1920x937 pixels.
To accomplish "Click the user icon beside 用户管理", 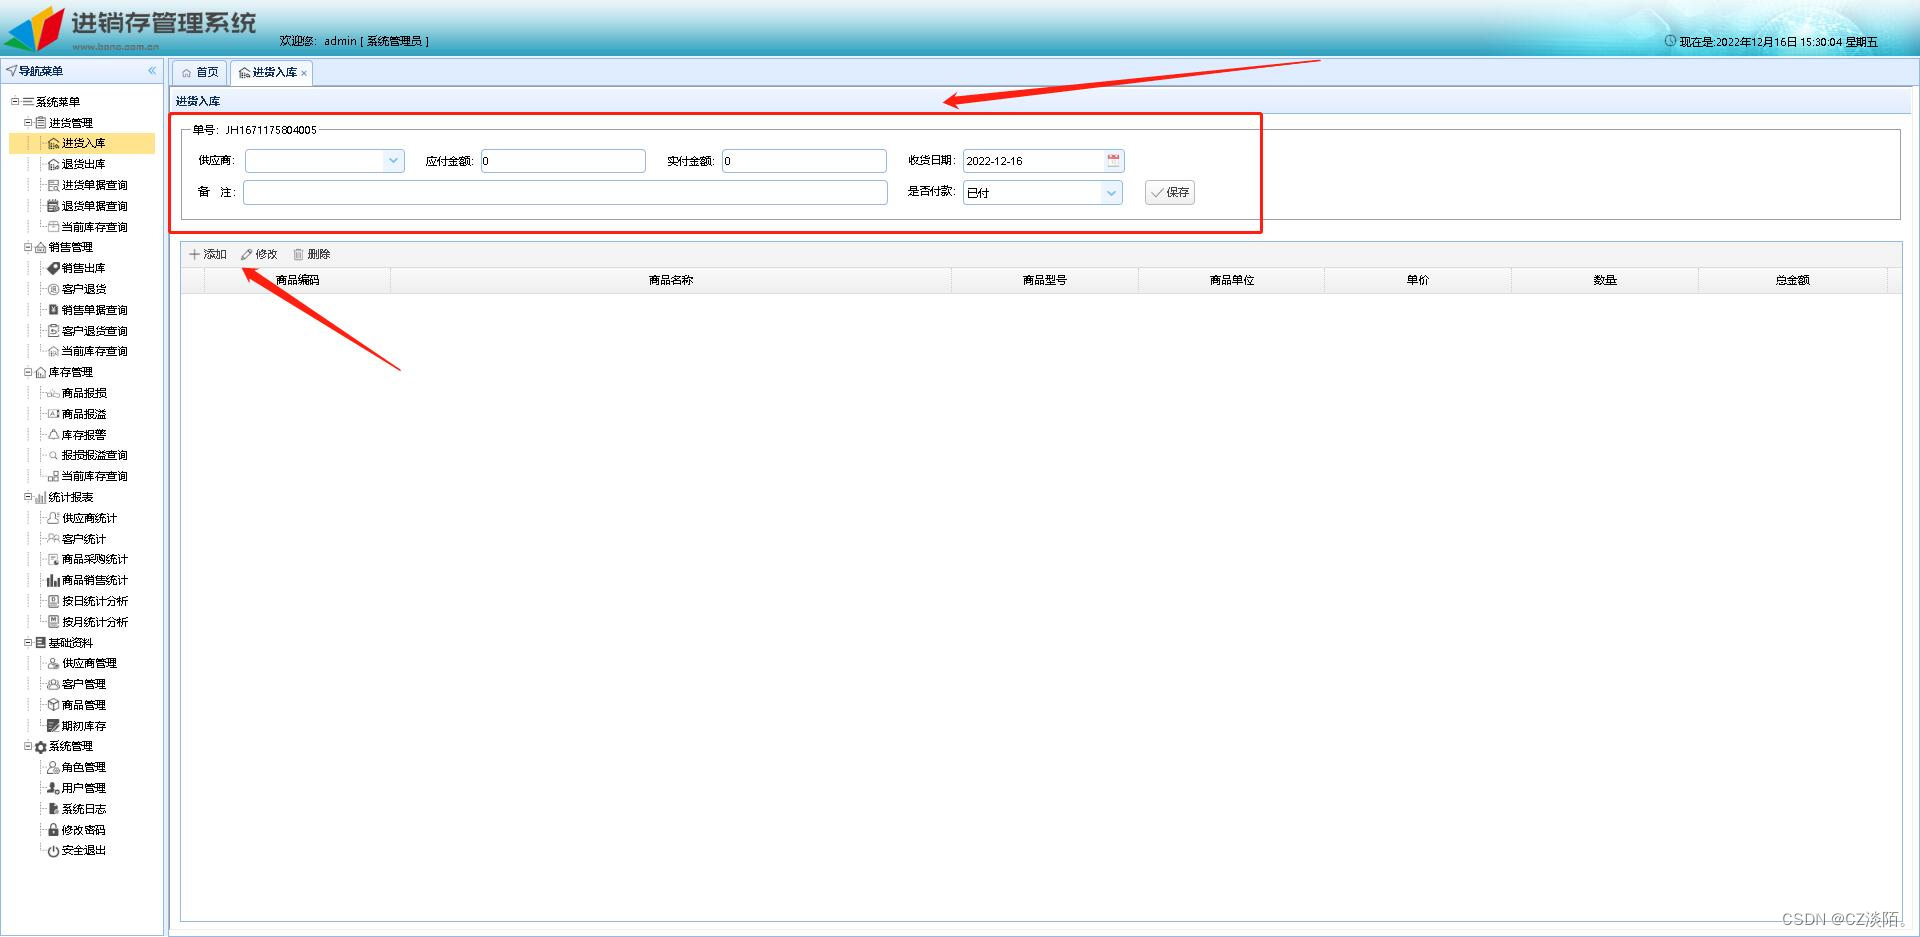I will (x=54, y=788).
